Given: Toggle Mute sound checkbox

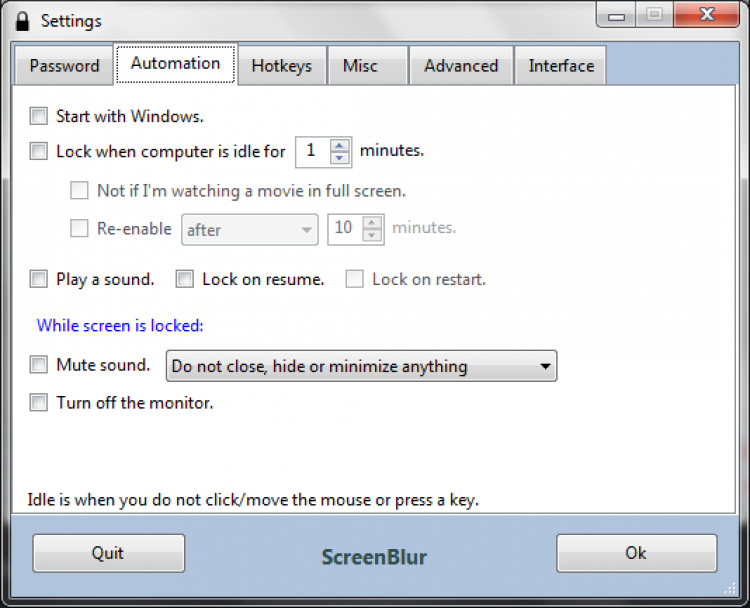Looking at the screenshot, I should point(39,366).
